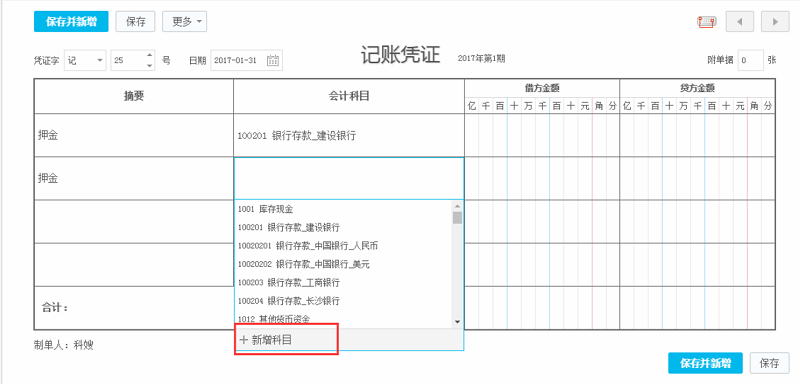
Task: Pick 10020202 银行存款_中国银行_美元 entry
Action: (344, 264)
